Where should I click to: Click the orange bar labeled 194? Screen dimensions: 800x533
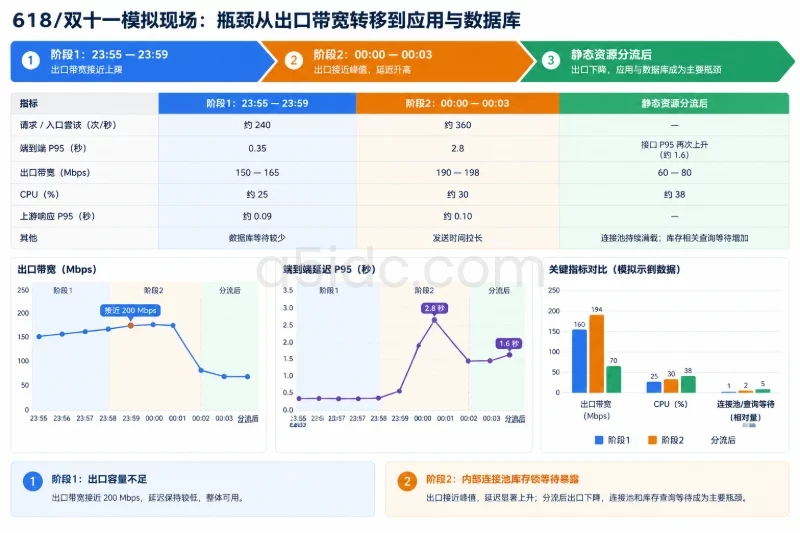tap(596, 354)
